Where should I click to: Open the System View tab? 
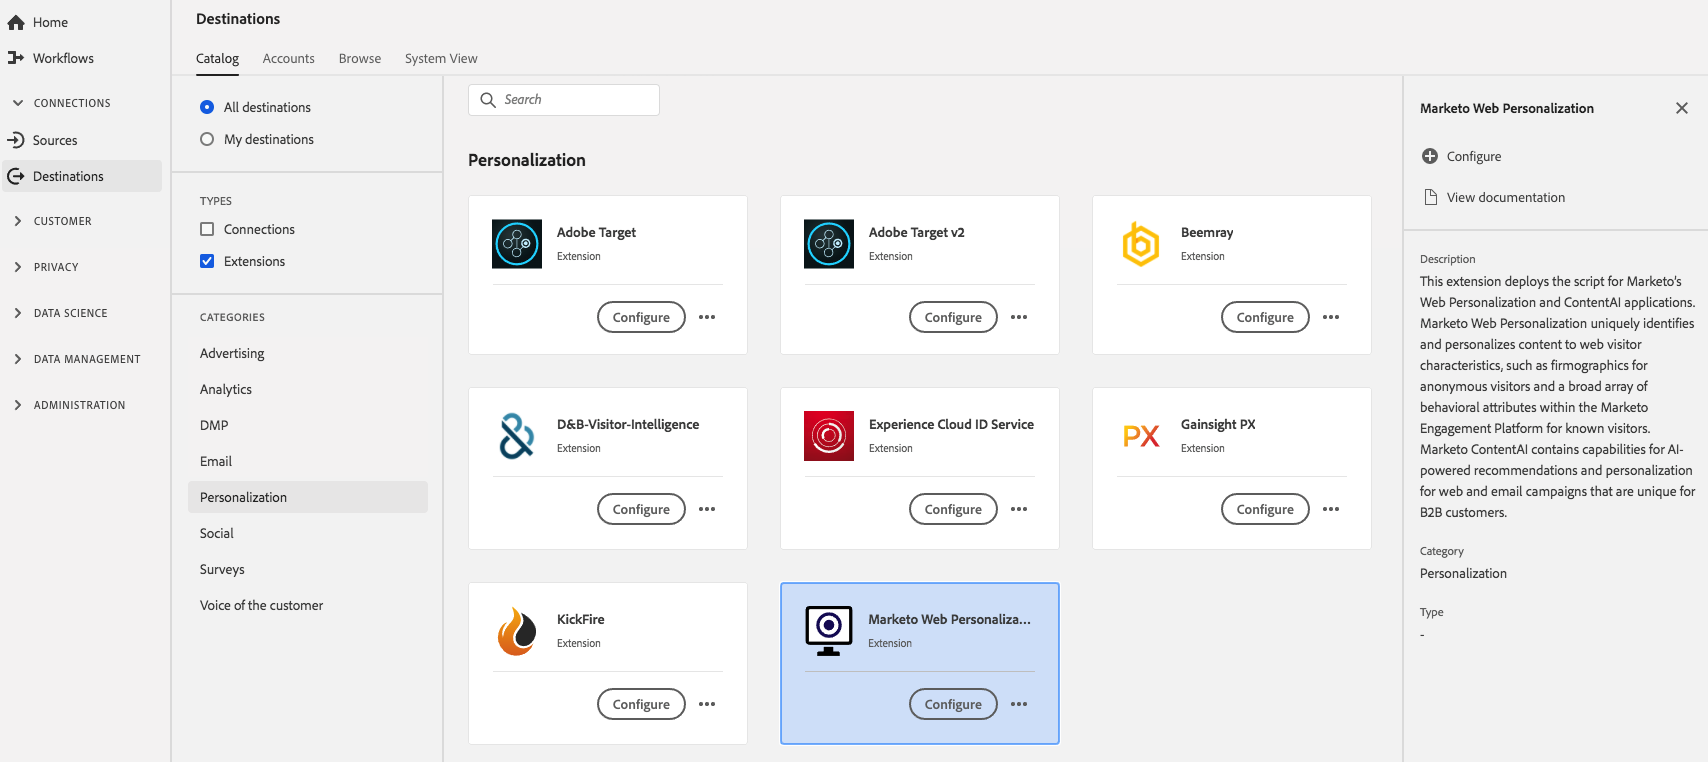point(441,59)
